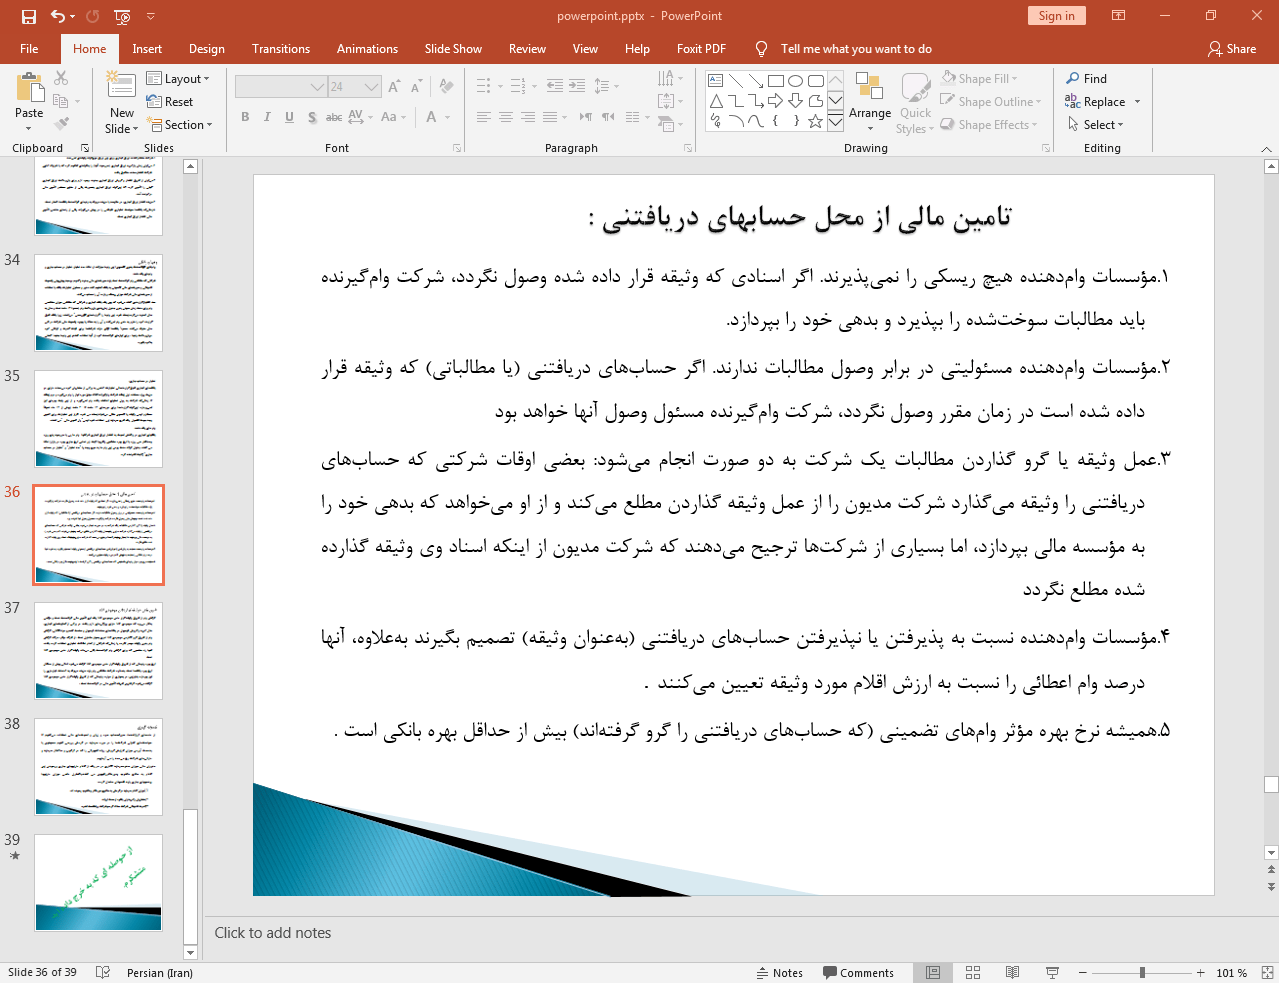Screen dimensions: 1279x983
Task: Switch to the Insert tab
Action: (x=147, y=49)
